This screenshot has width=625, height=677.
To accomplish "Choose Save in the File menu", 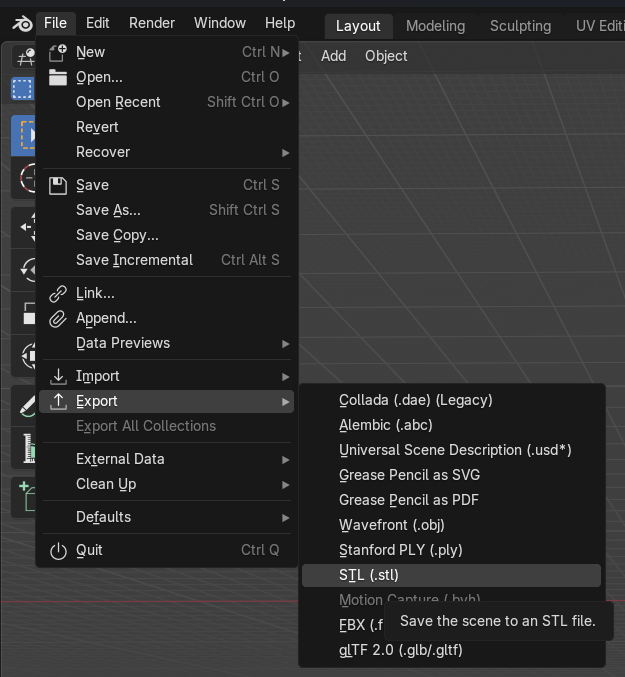I will (x=167, y=185).
